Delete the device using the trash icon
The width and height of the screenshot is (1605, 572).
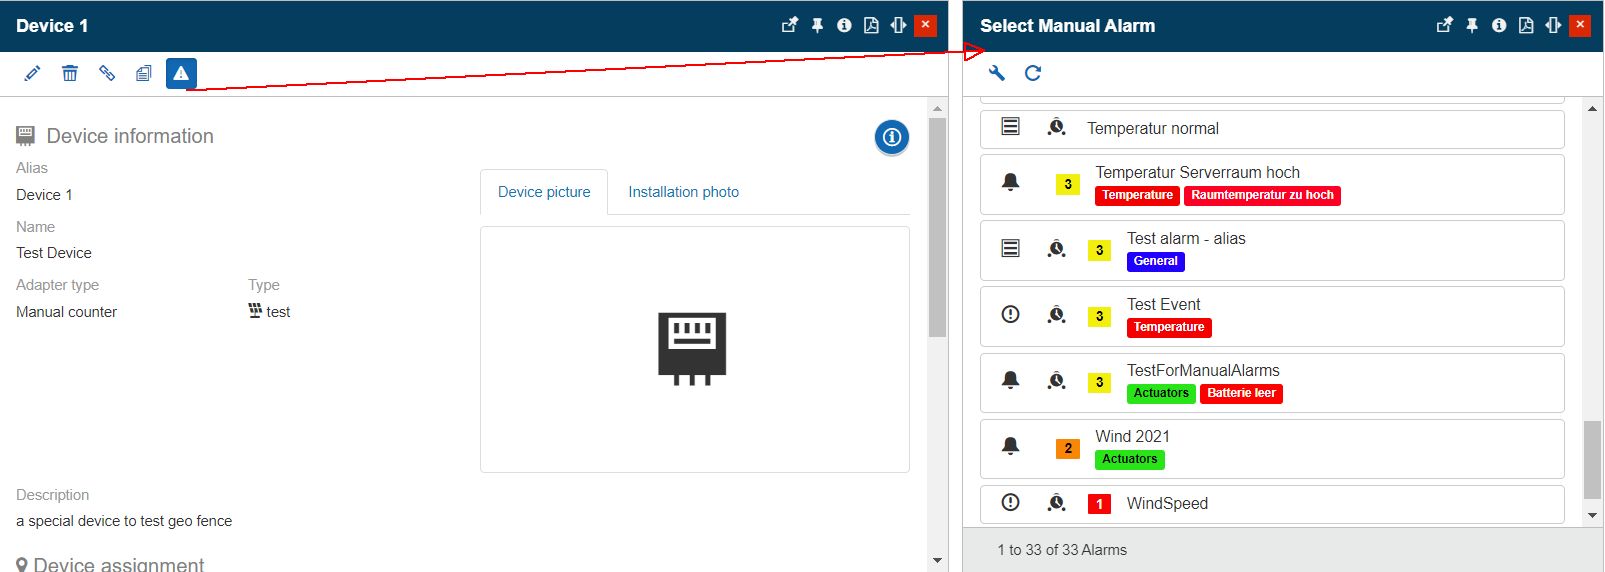click(x=70, y=73)
